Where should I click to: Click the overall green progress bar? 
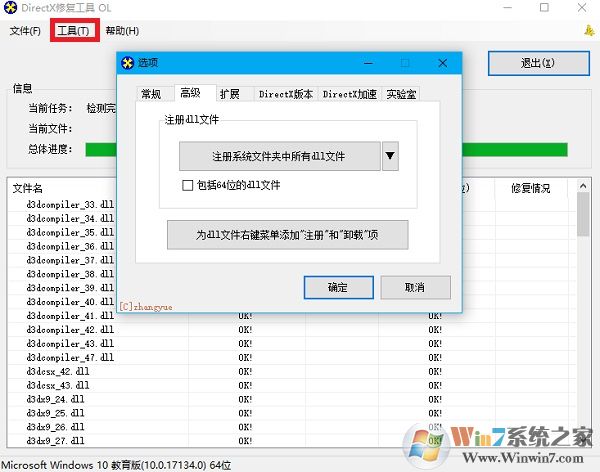(326, 150)
